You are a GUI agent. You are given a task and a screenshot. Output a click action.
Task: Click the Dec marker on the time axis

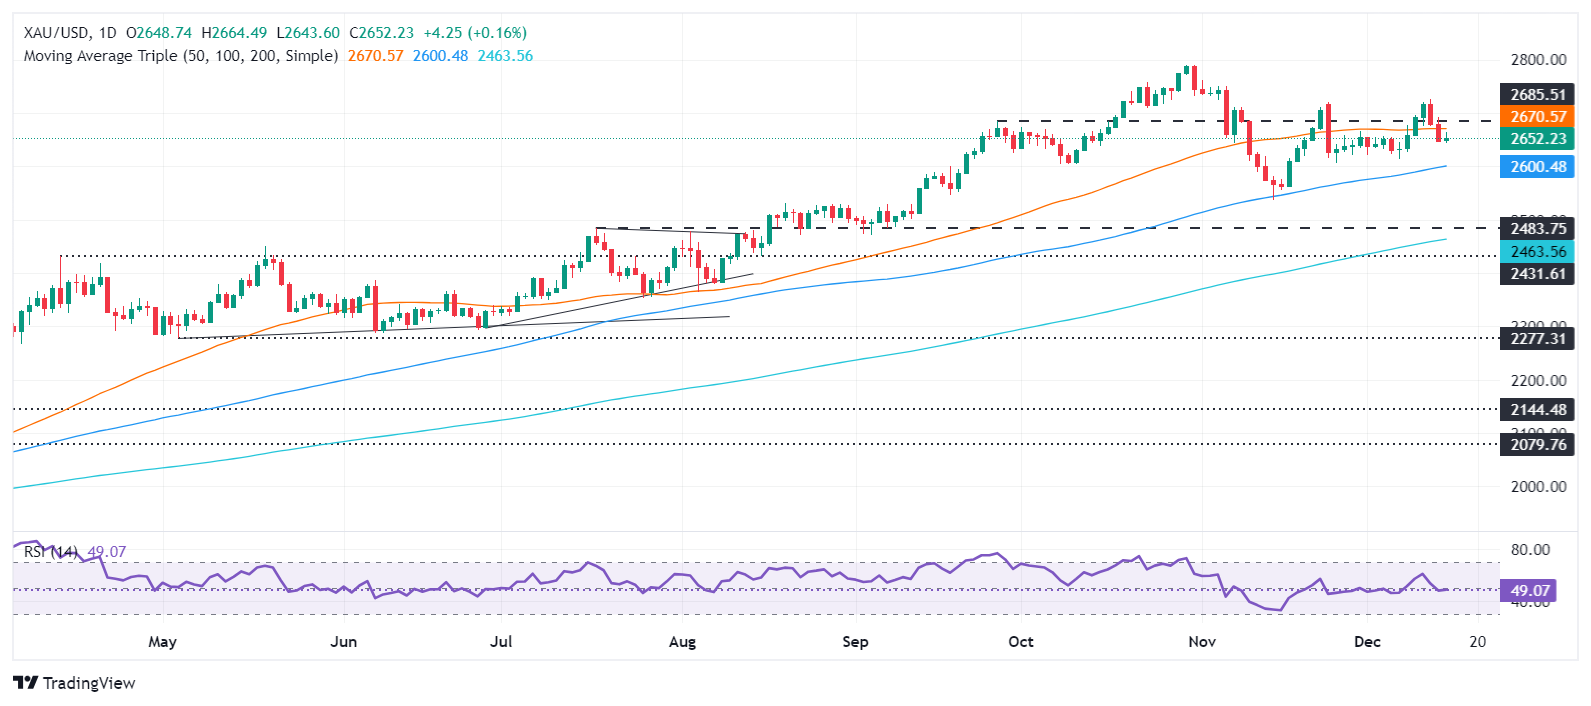[1367, 642]
